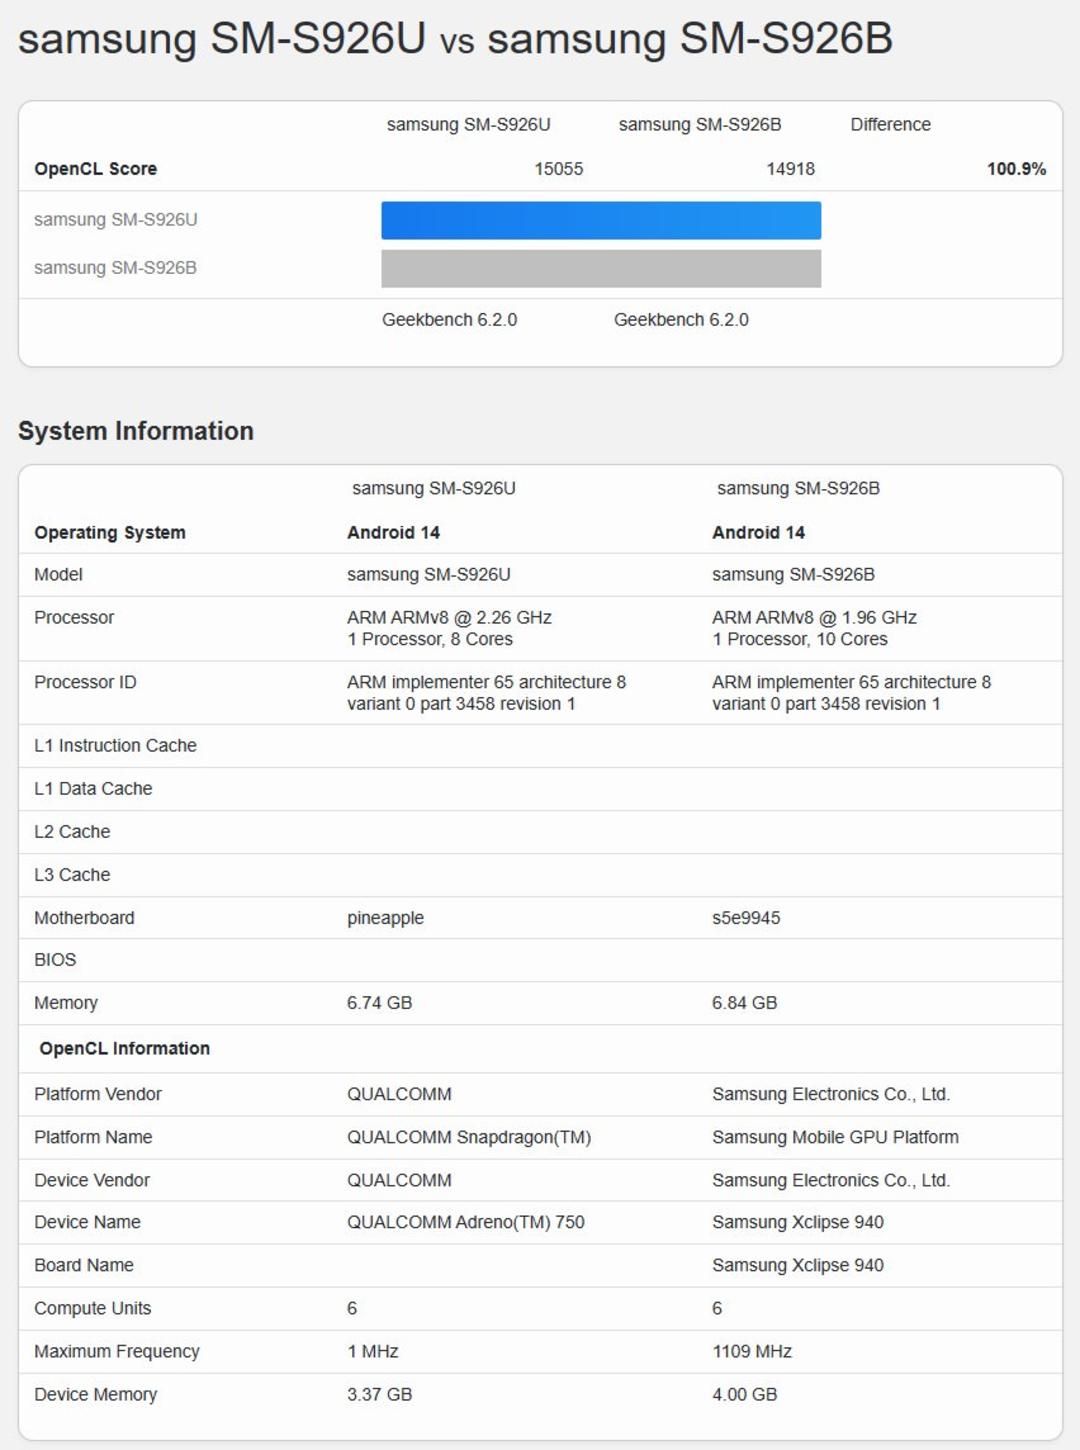Click the Device Memory 4.00 GB value

coord(744,1394)
